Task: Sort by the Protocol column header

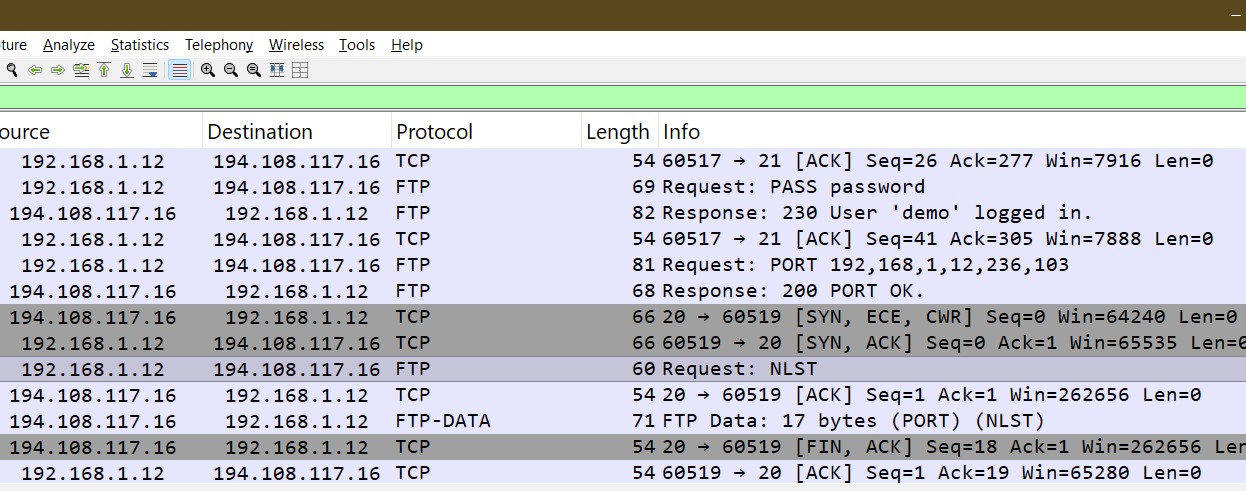Action: [434, 132]
